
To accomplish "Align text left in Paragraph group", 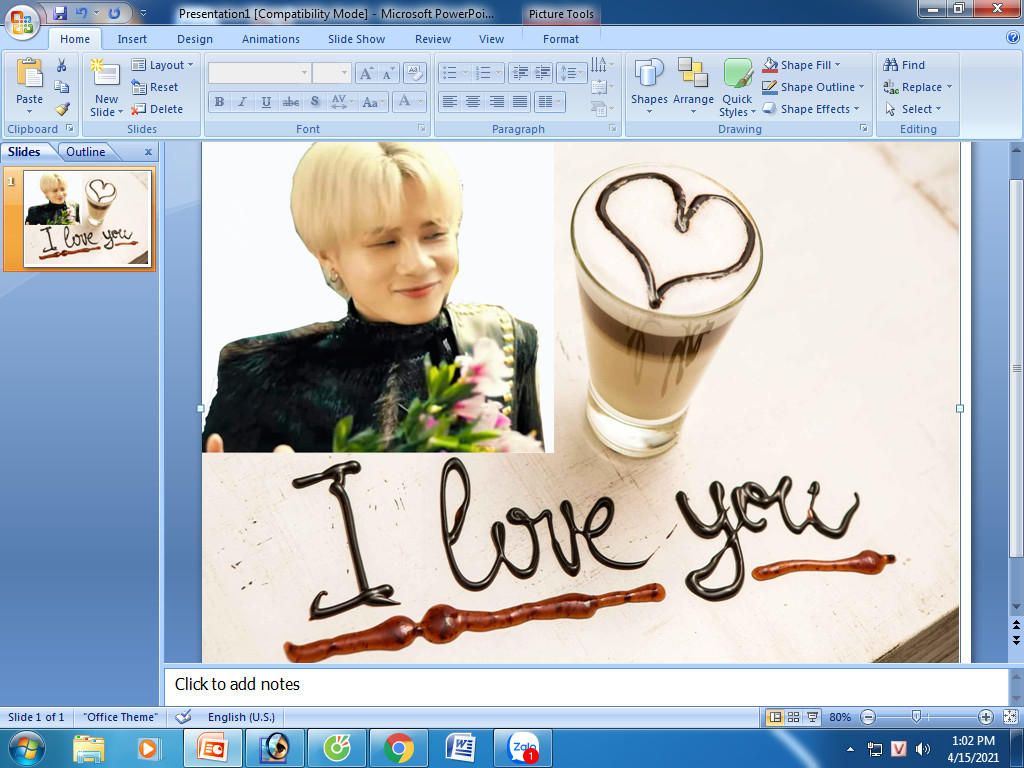I will point(449,101).
